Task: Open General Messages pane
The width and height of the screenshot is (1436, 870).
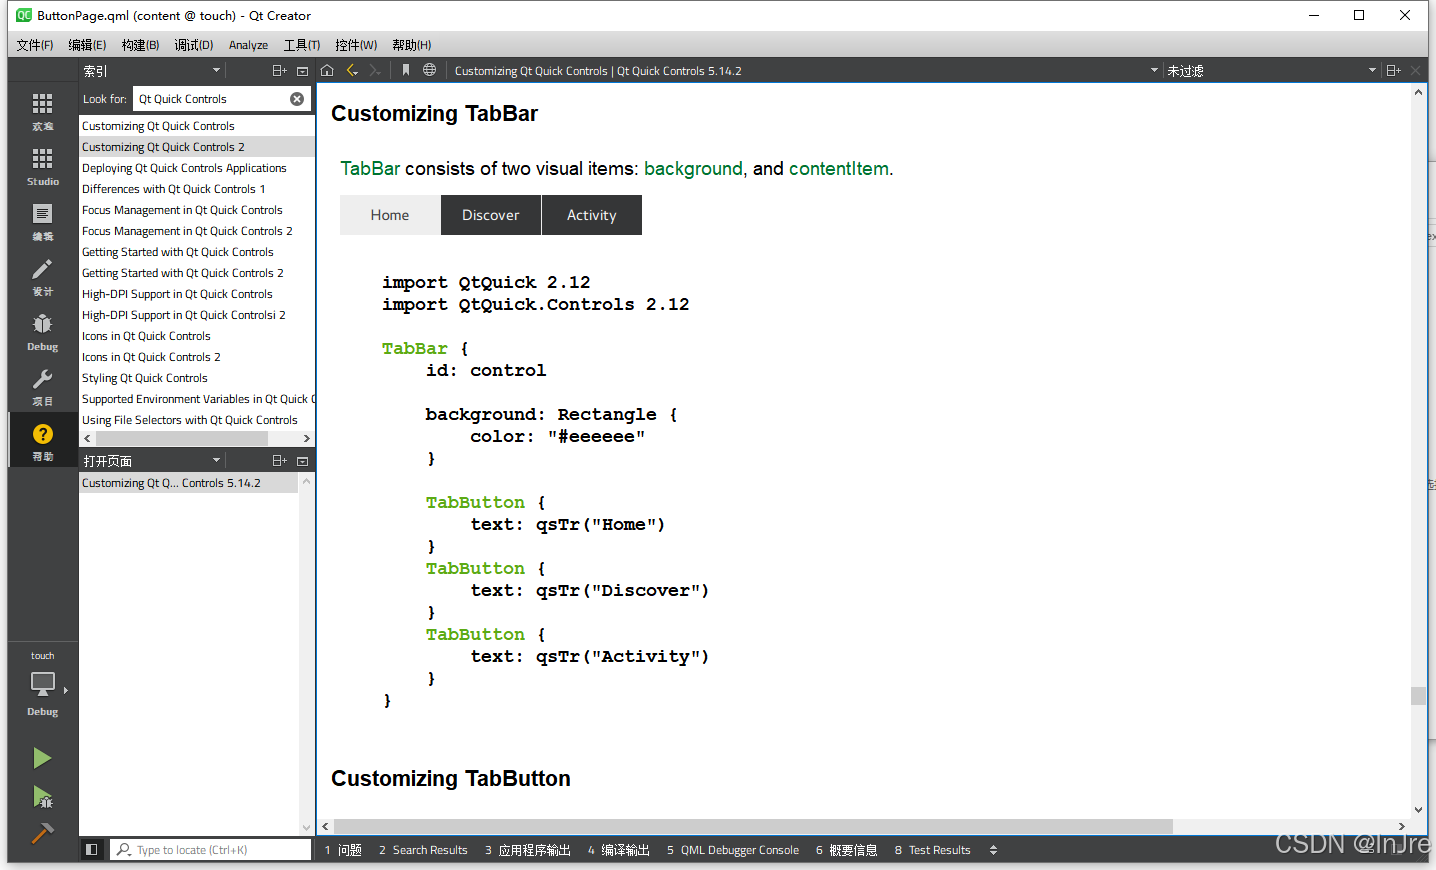Action: [x=846, y=850]
